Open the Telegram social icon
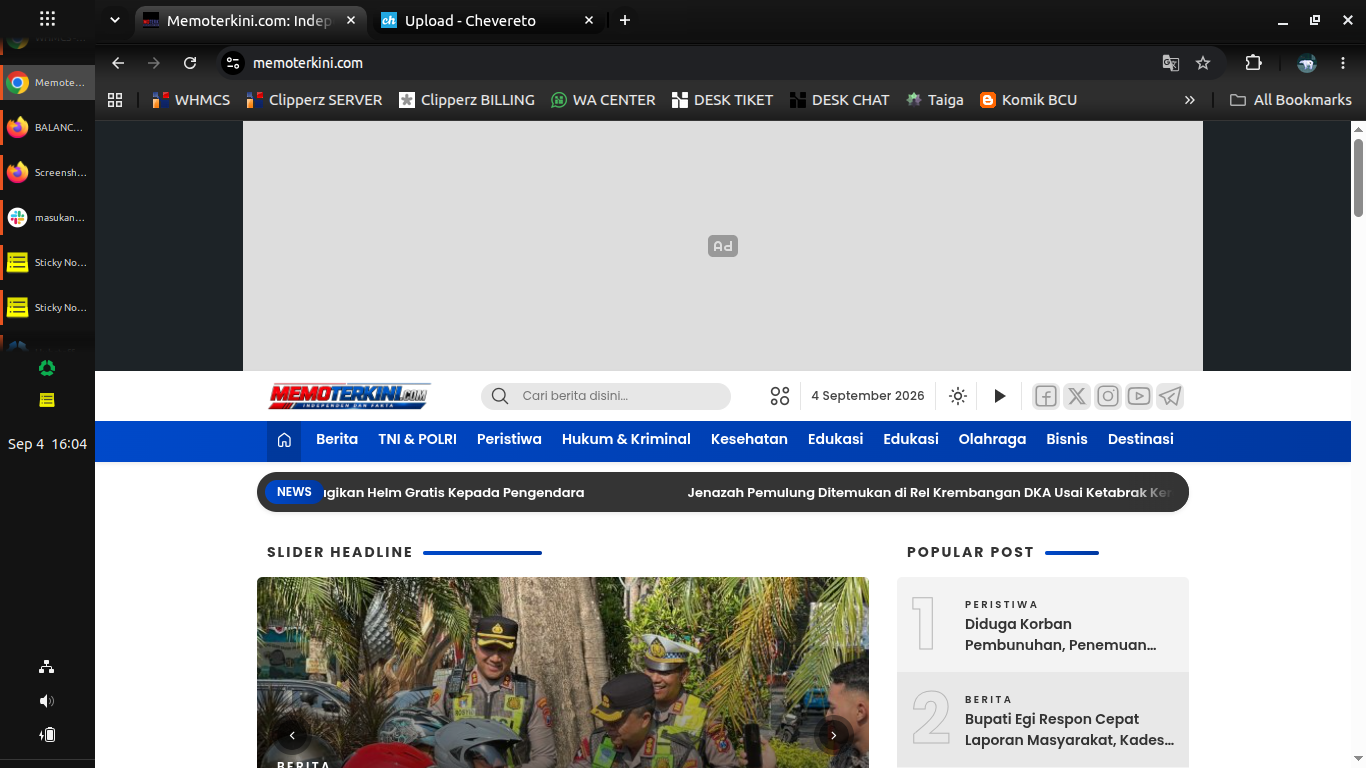Image resolution: width=1366 pixels, height=768 pixels. [1170, 396]
